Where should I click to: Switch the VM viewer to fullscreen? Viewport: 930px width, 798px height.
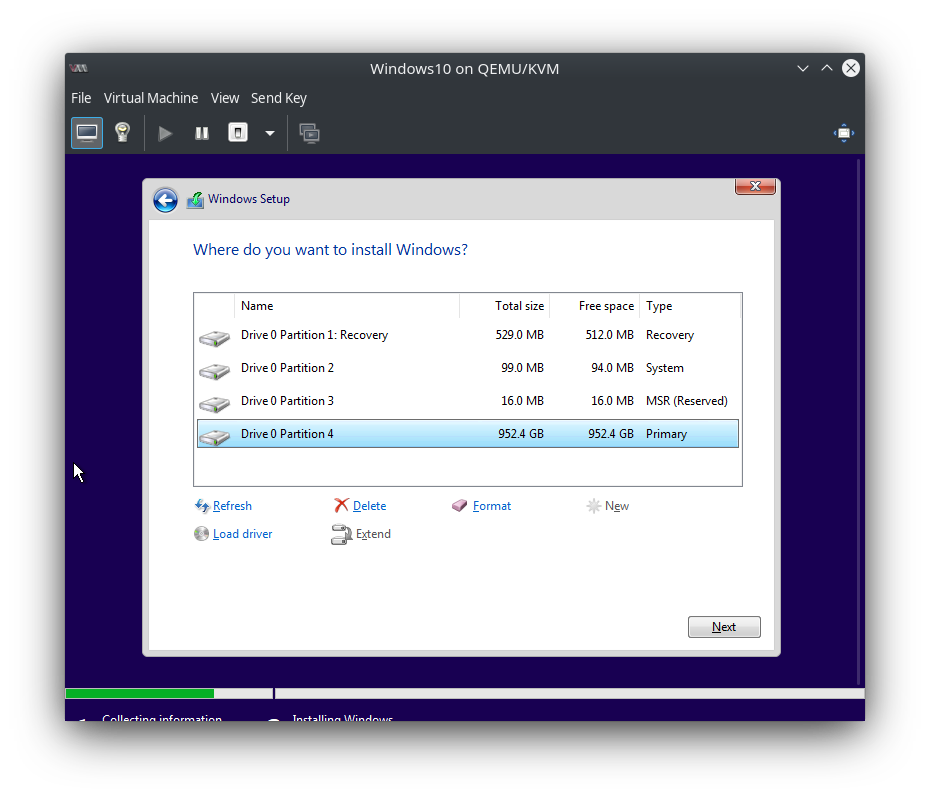tap(843, 133)
